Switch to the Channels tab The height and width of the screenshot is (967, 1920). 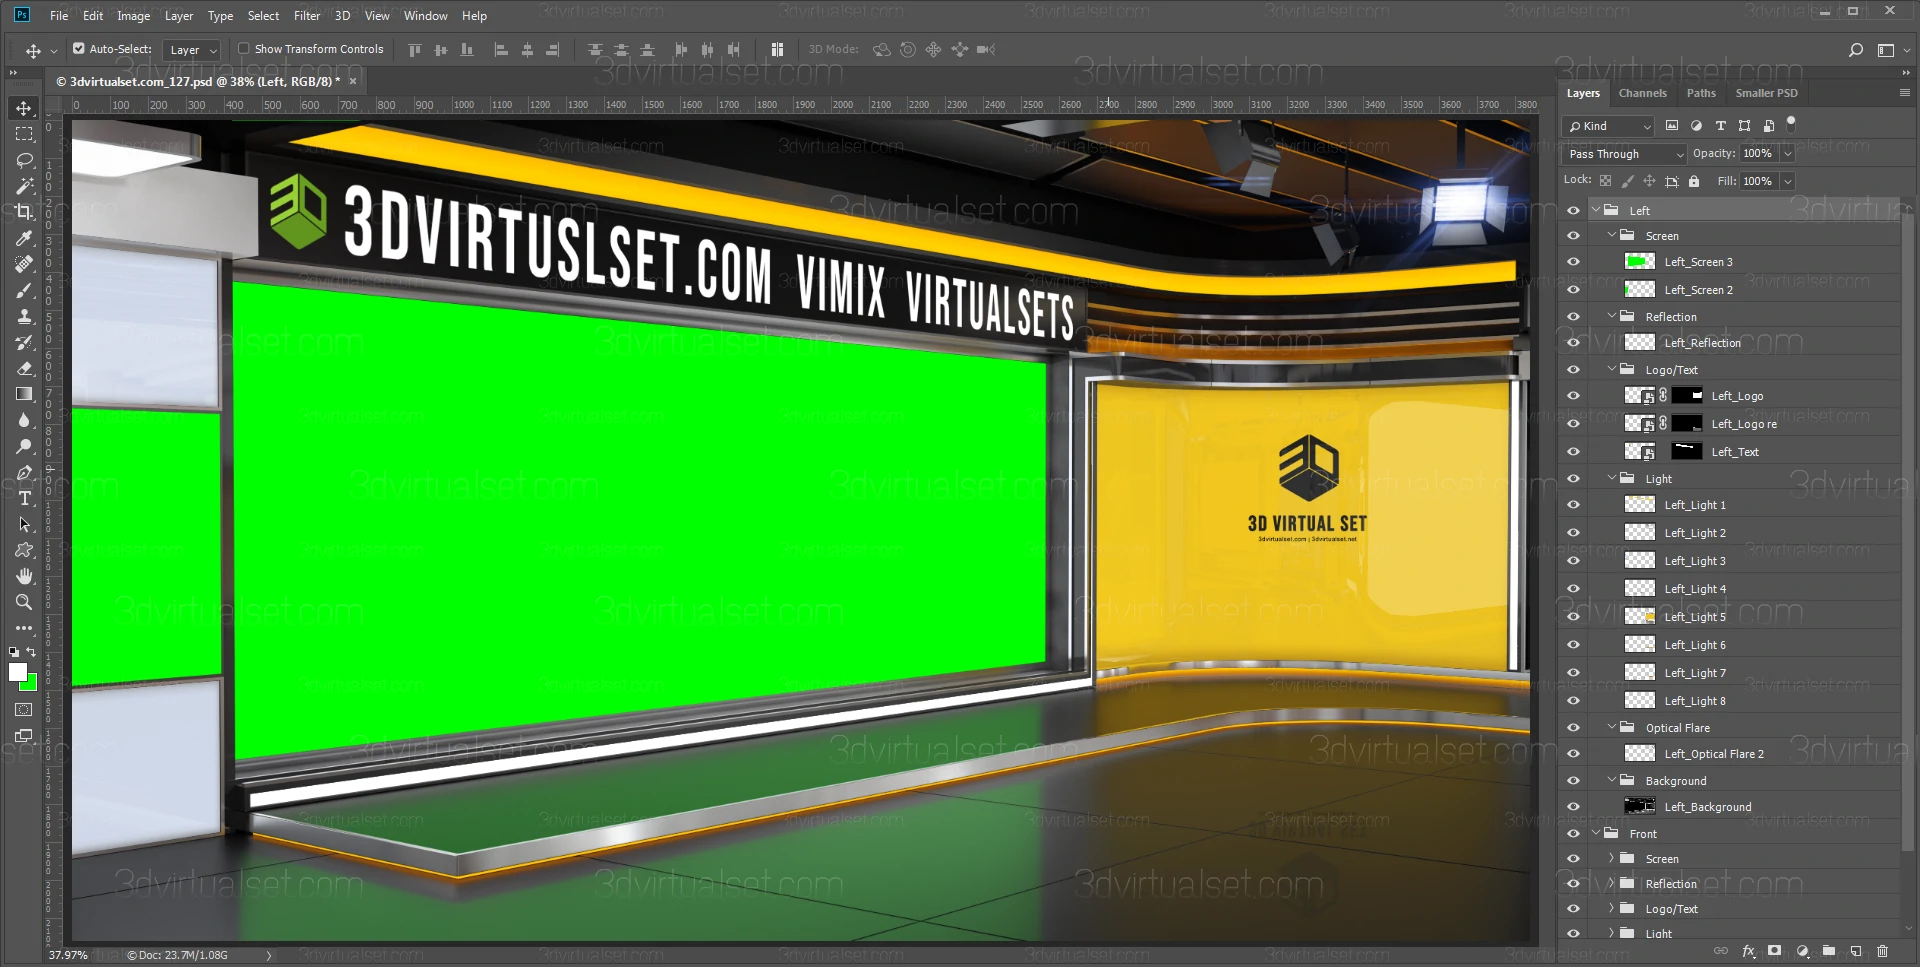[1642, 93]
